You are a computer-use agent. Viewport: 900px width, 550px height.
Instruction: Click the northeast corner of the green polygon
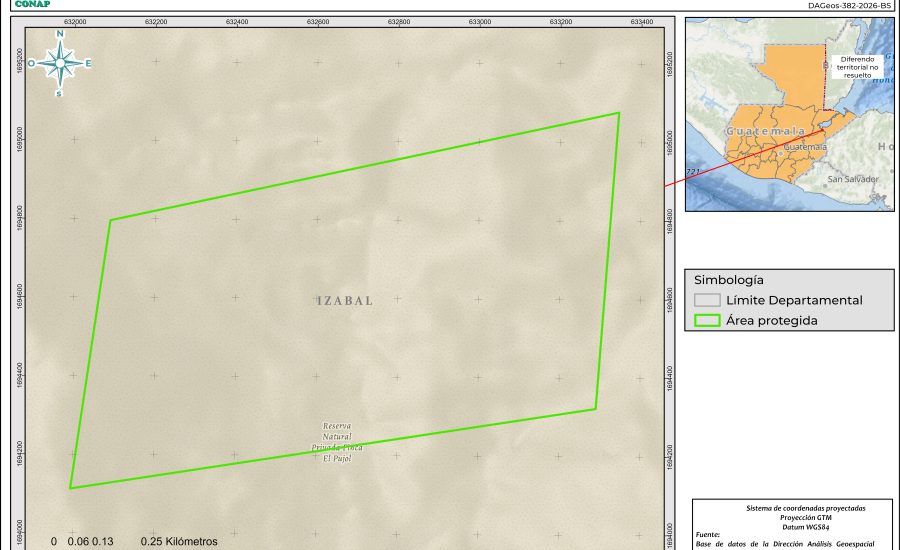618,113
